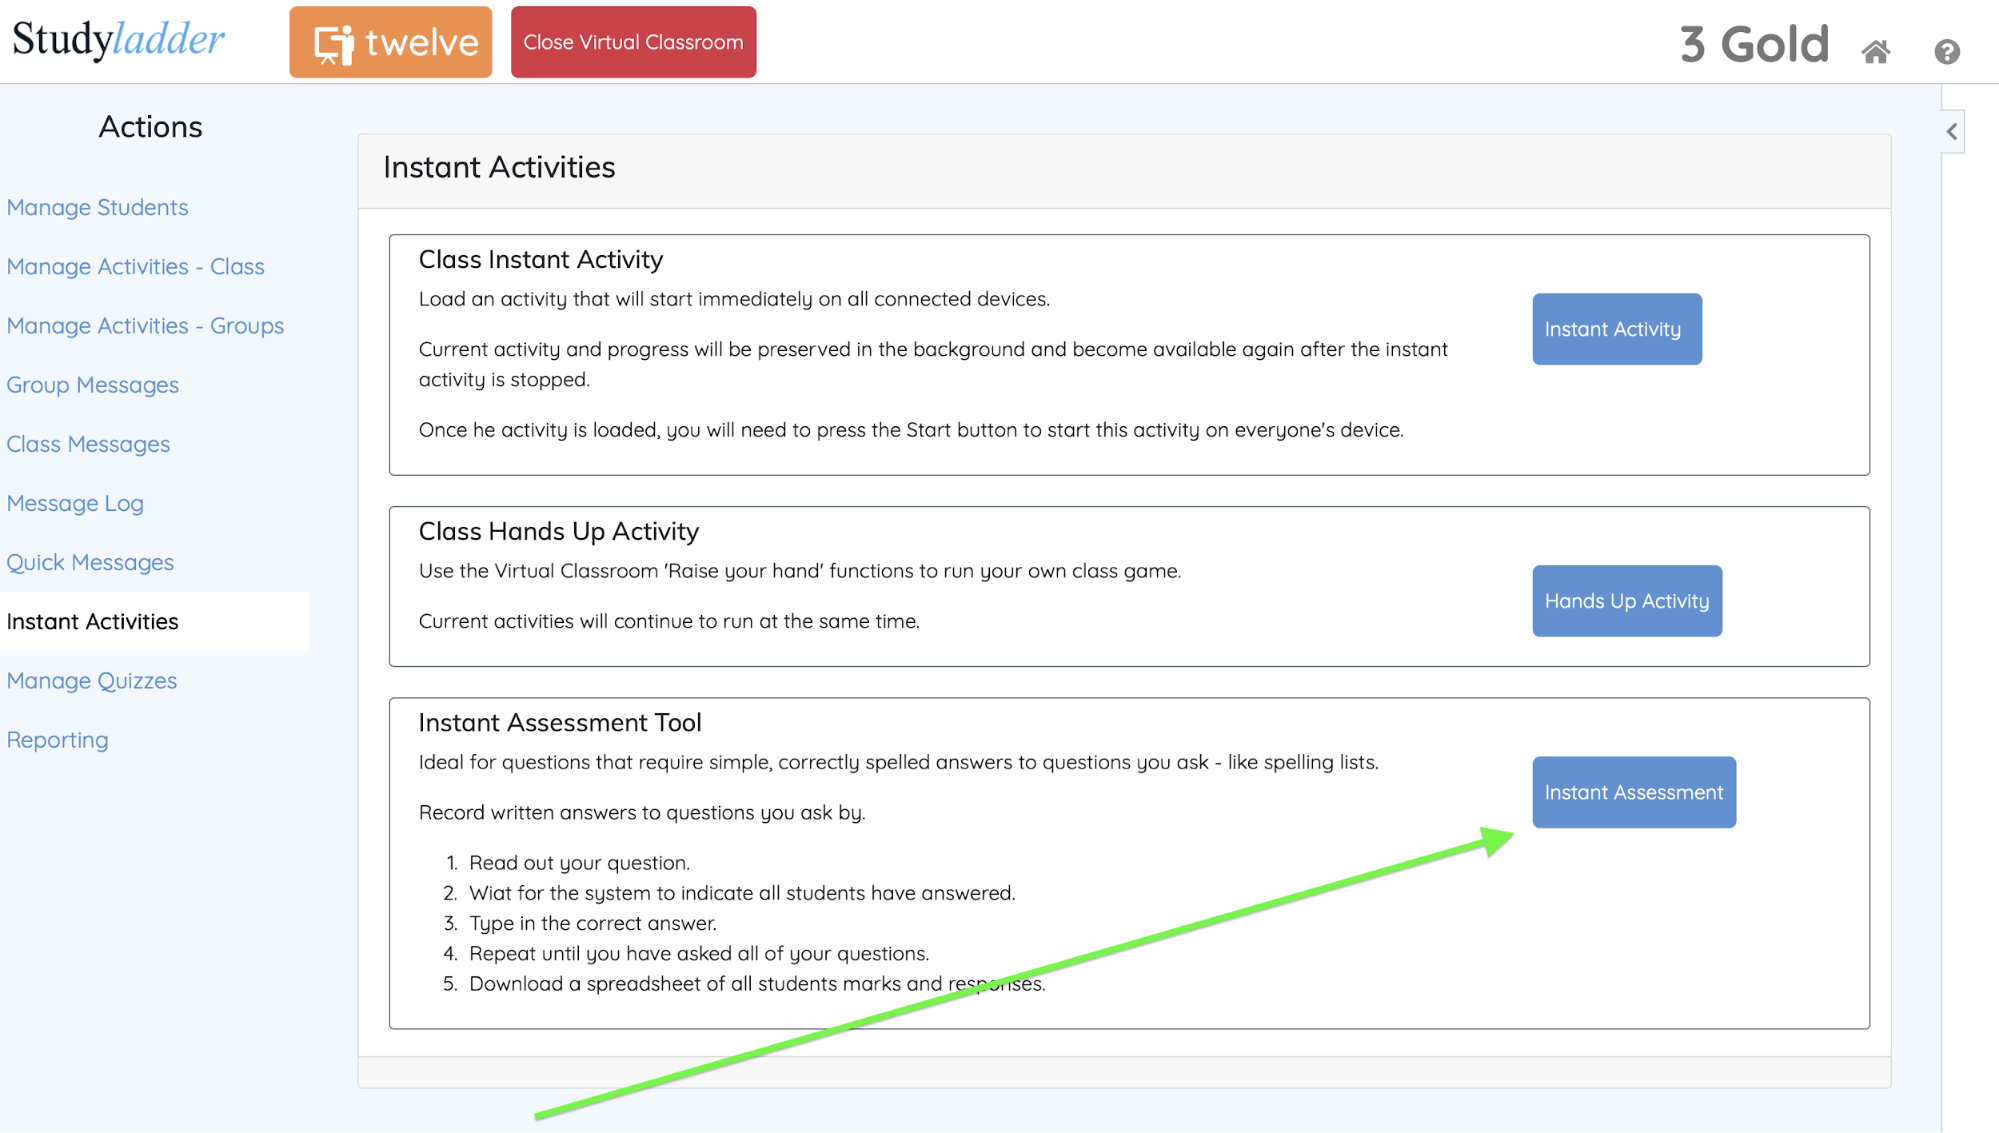1999x1133 pixels.
Task: View the Message Log
Action: point(75,503)
